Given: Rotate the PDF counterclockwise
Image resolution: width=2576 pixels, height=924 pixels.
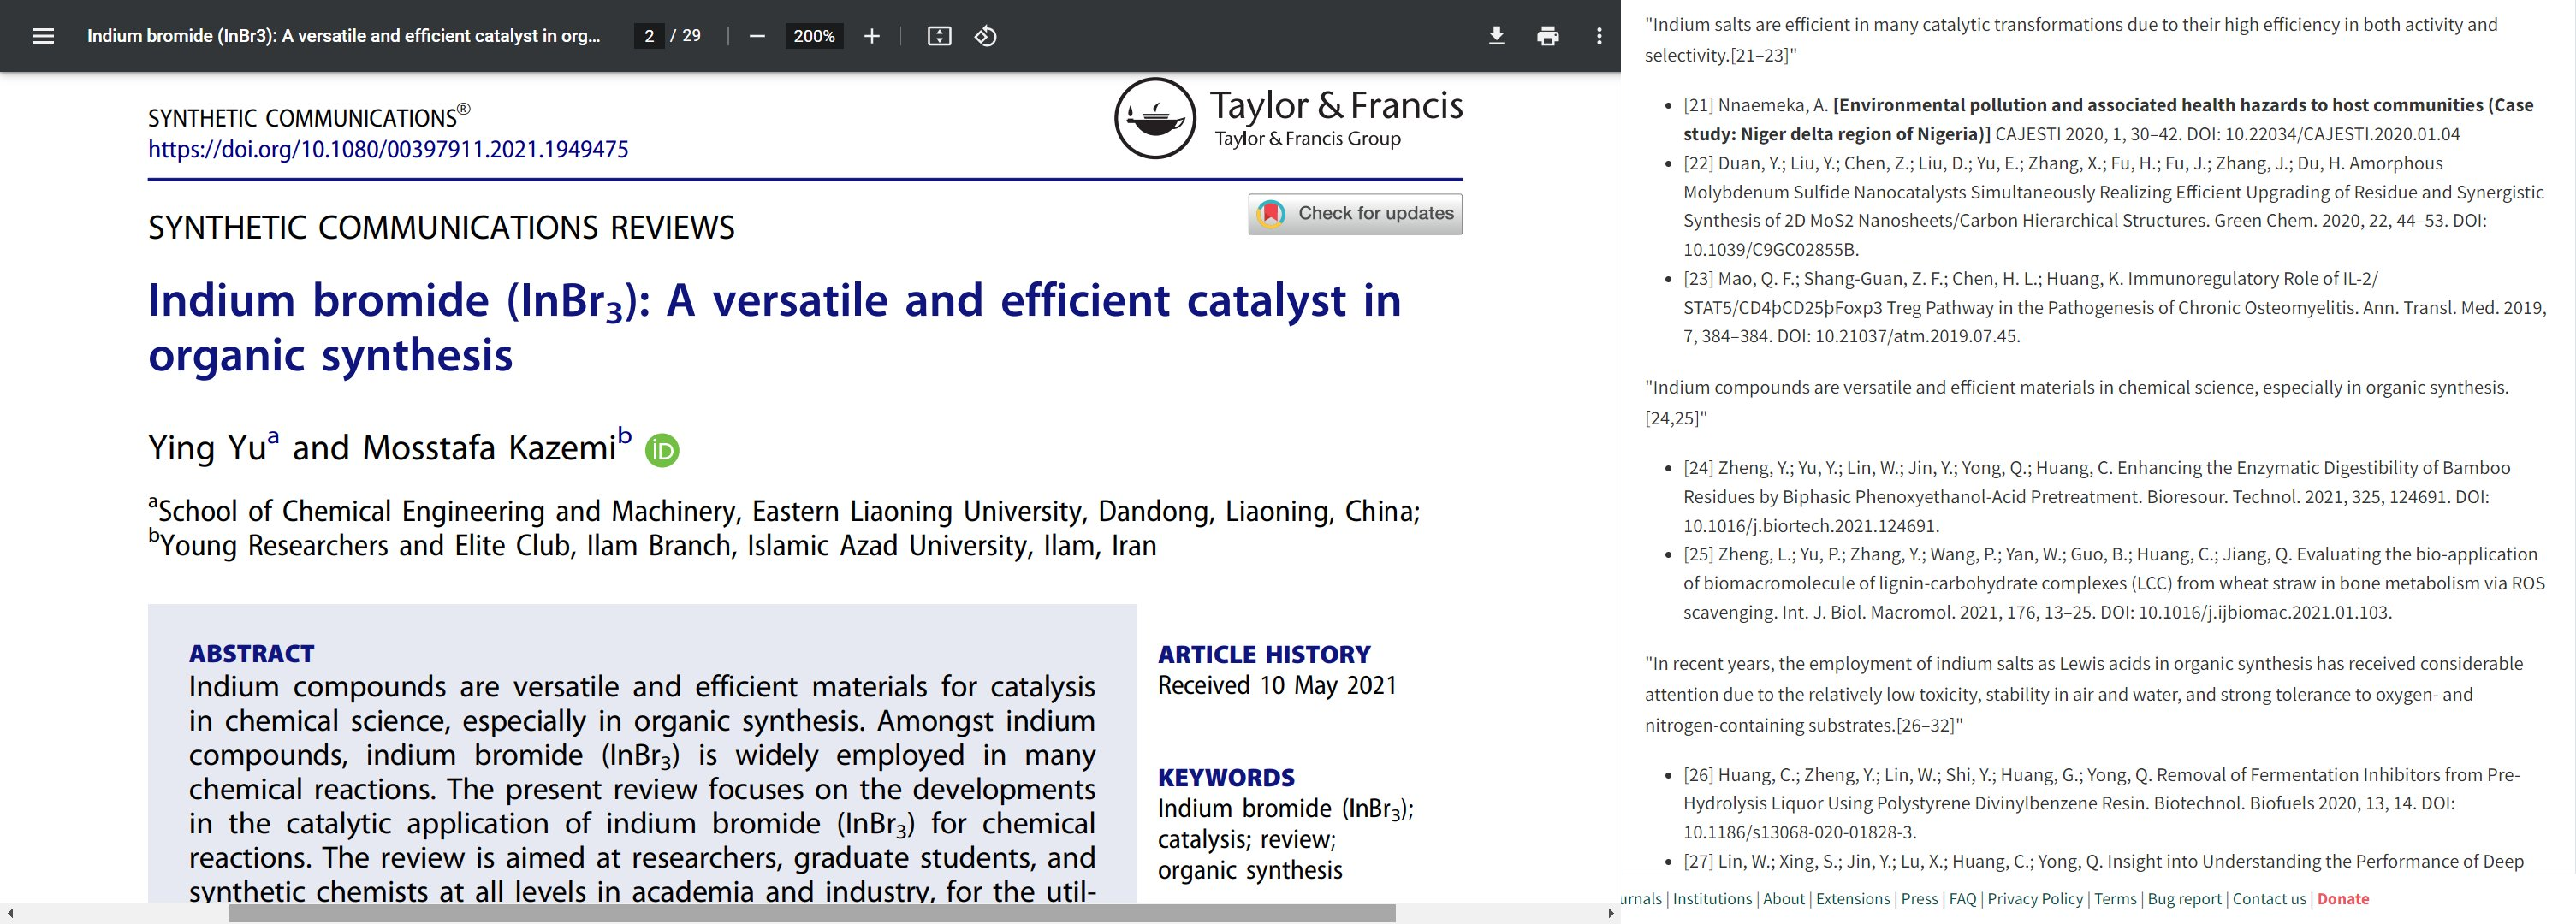Looking at the screenshot, I should click(985, 36).
